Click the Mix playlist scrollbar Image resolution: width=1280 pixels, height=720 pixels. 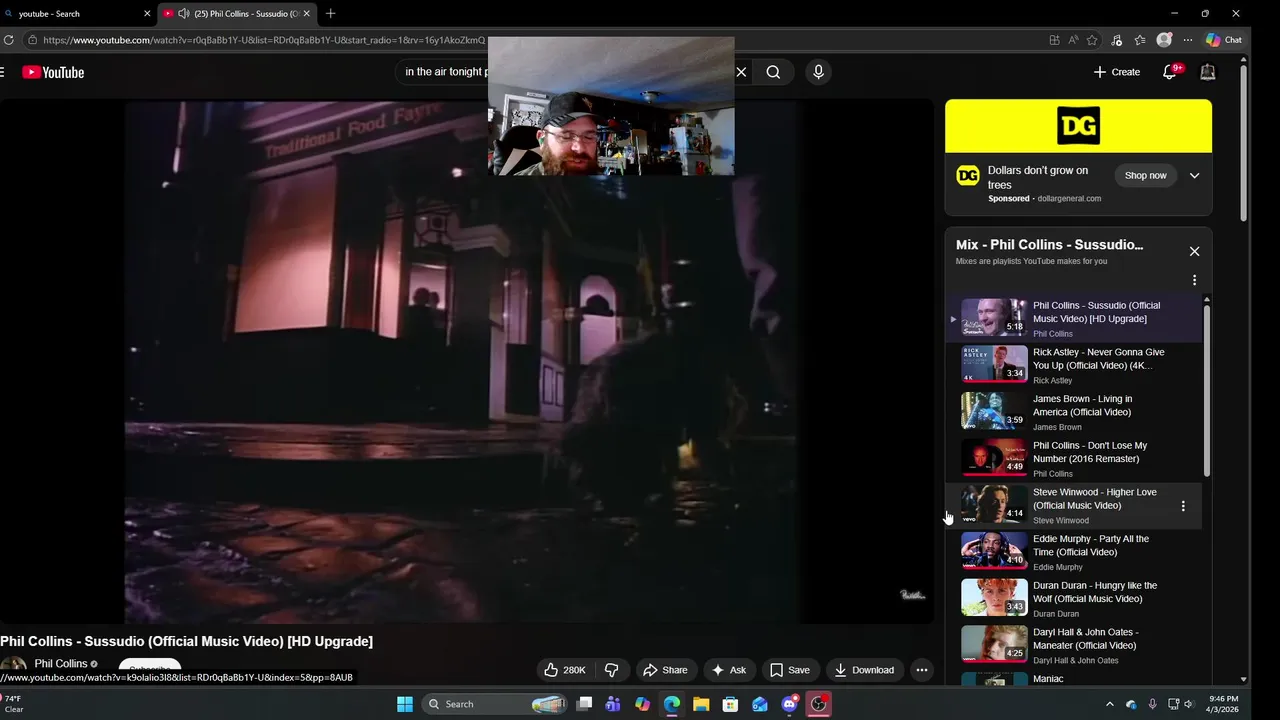click(1207, 390)
